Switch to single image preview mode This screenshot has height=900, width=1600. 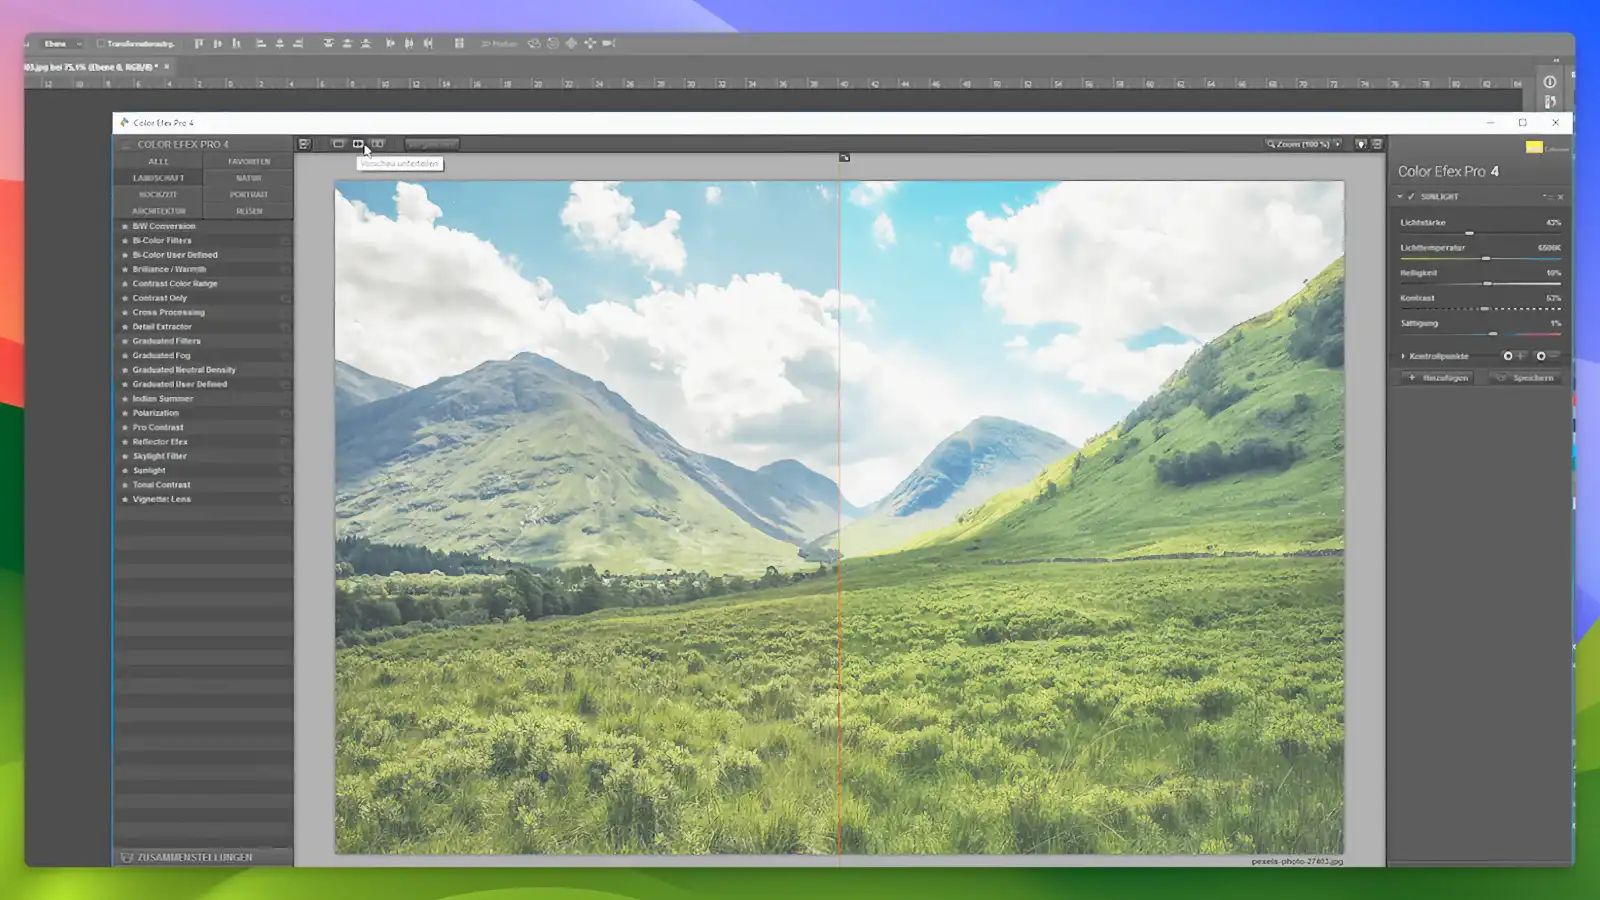coord(338,144)
